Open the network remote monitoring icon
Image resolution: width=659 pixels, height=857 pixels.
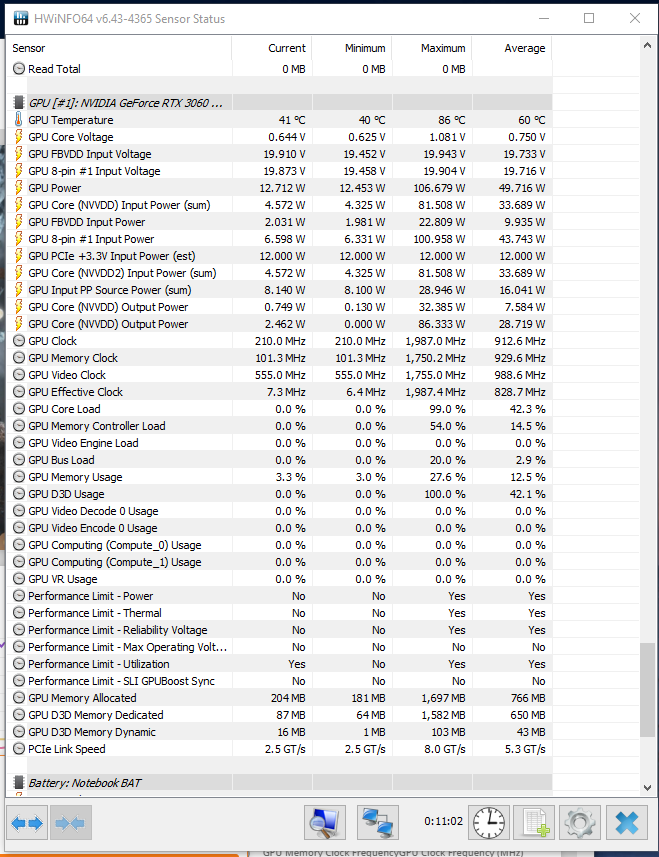[x=378, y=822]
